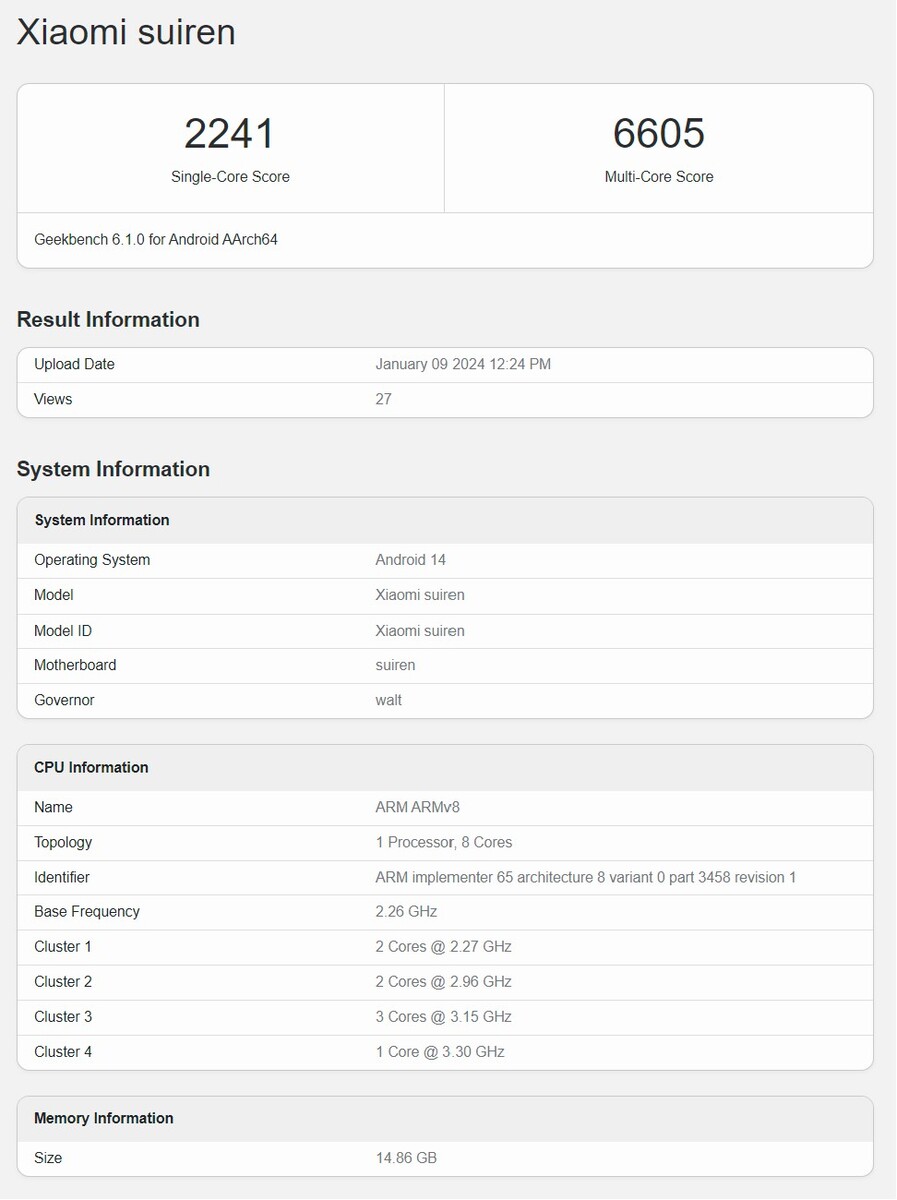Click the January 09 2024 upload date value
This screenshot has width=897, height=1200.
click(x=463, y=365)
